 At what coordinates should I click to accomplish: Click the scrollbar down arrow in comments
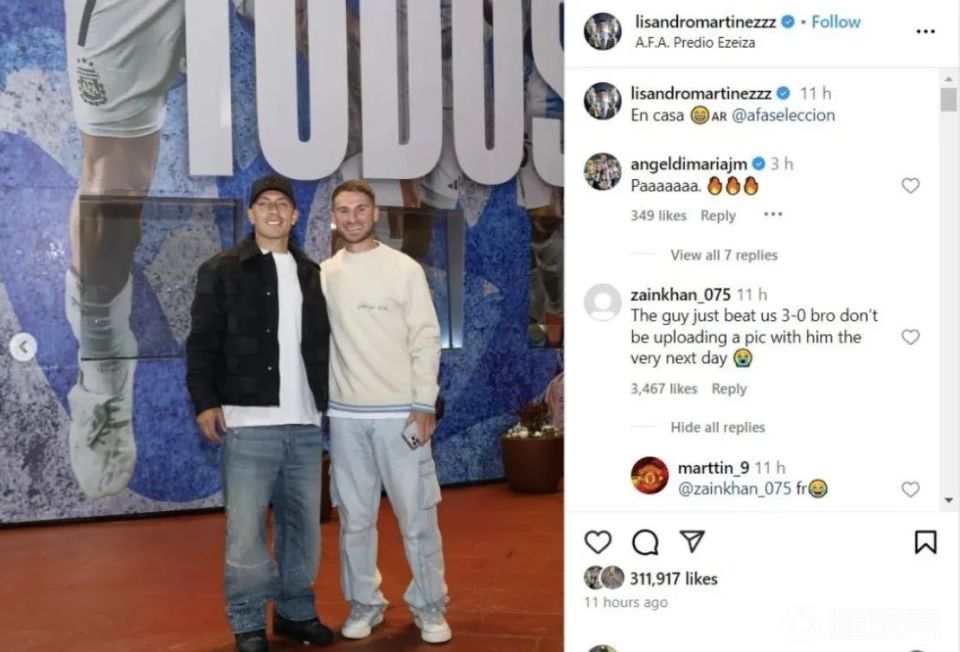coord(949,500)
